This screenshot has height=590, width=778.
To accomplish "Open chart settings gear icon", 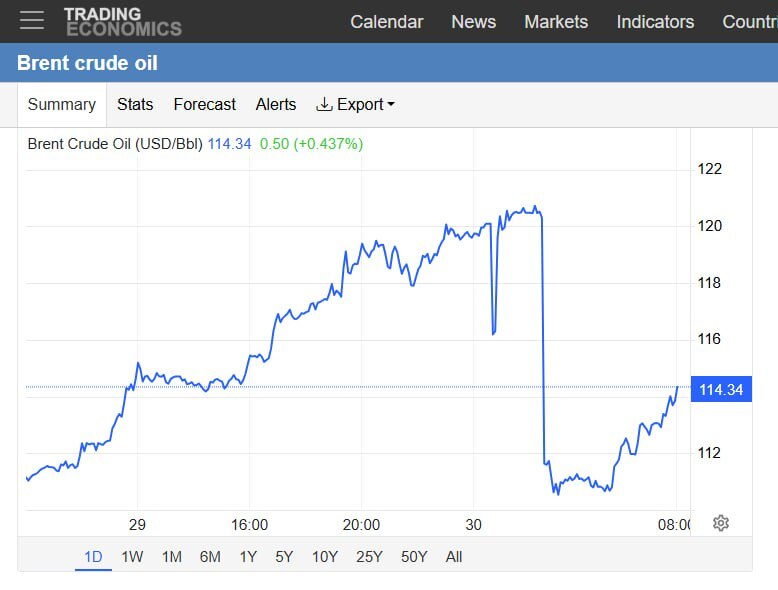I will [x=721, y=523].
